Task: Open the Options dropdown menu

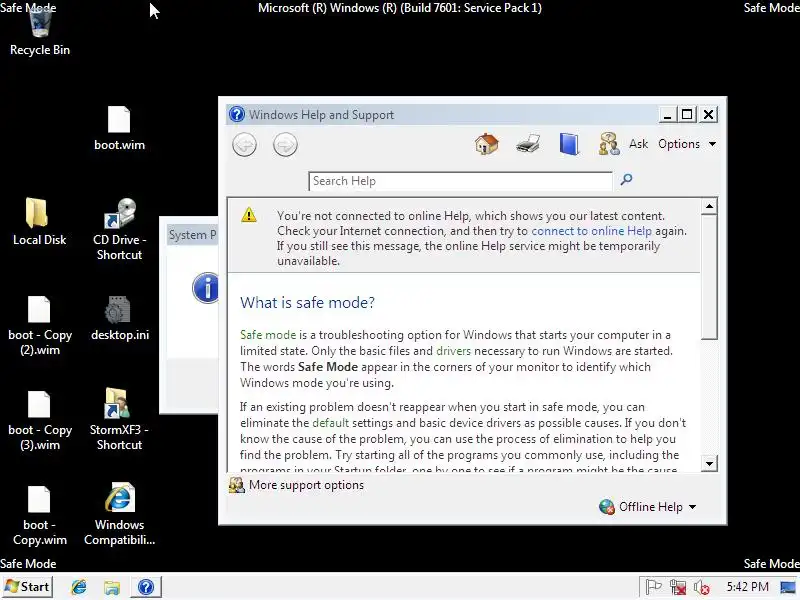Action: [687, 144]
